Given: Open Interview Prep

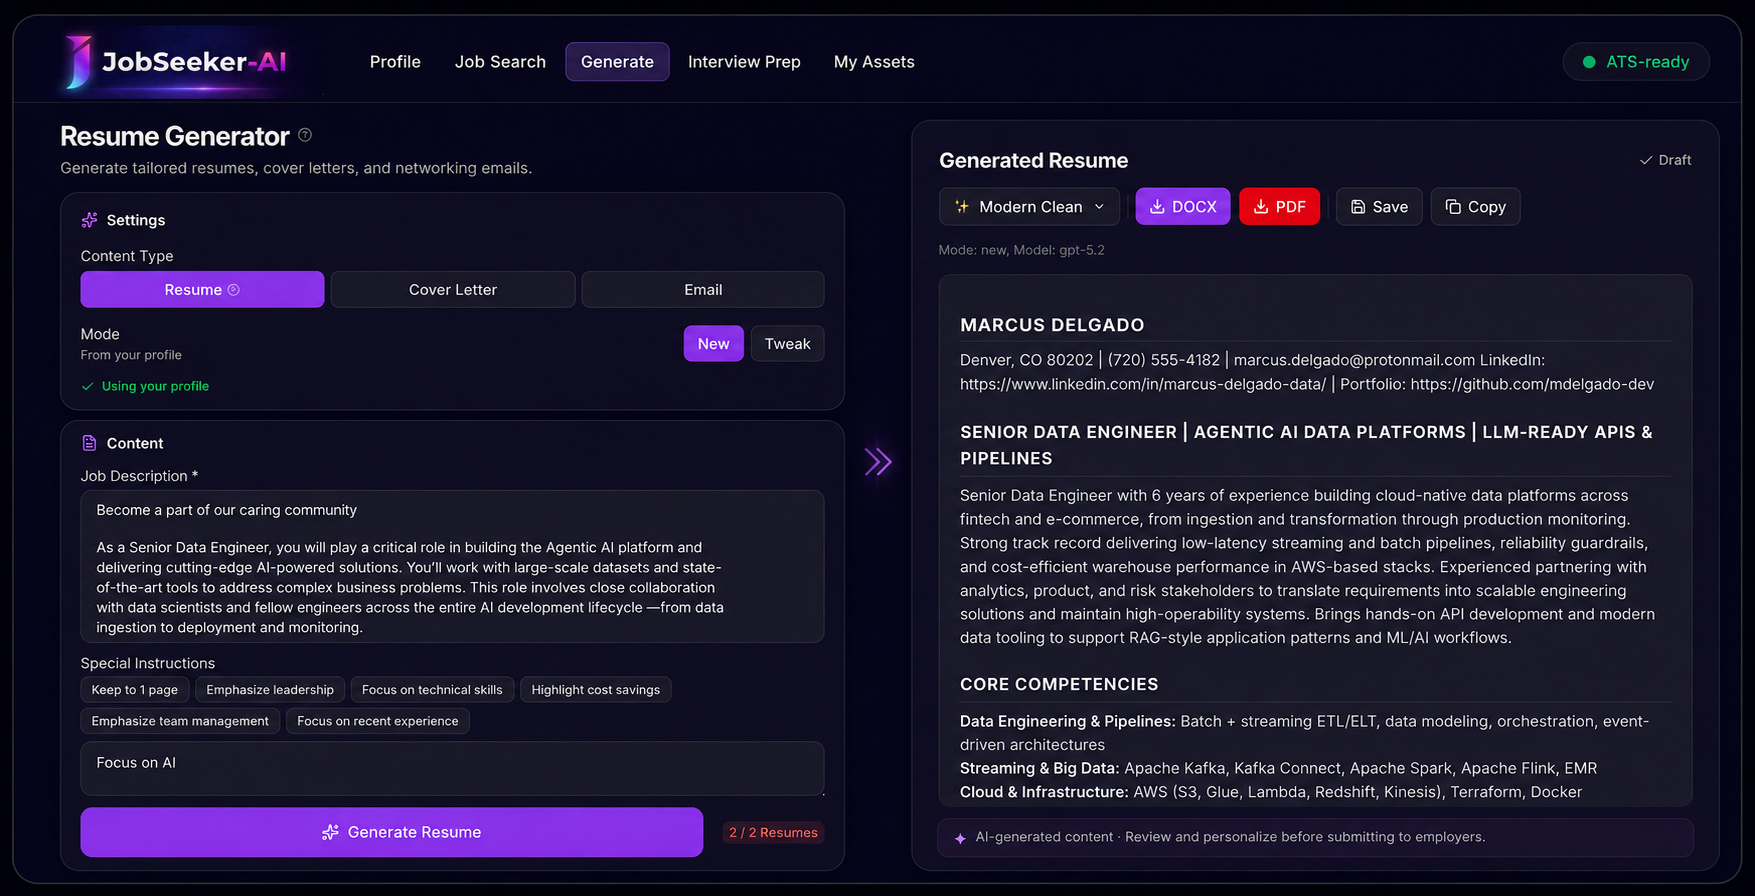Looking at the screenshot, I should pyautogui.click(x=744, y=62).
